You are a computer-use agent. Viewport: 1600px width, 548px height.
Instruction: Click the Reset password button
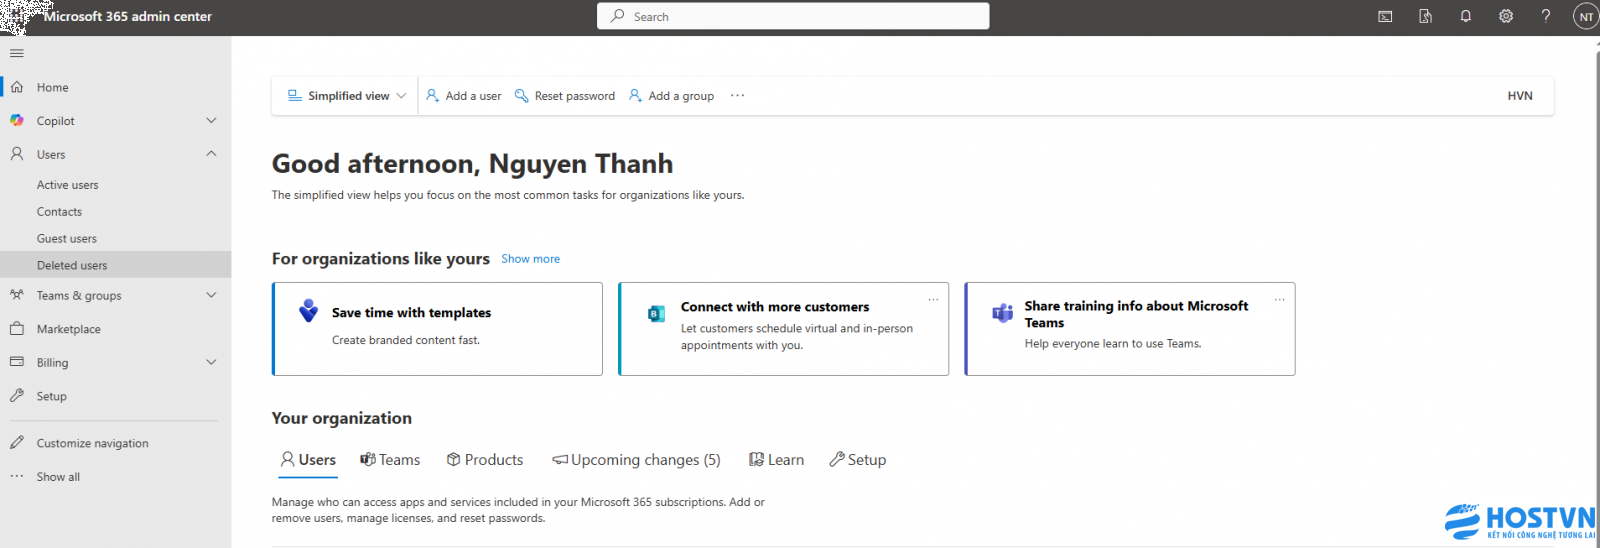[x=565, y=95]
